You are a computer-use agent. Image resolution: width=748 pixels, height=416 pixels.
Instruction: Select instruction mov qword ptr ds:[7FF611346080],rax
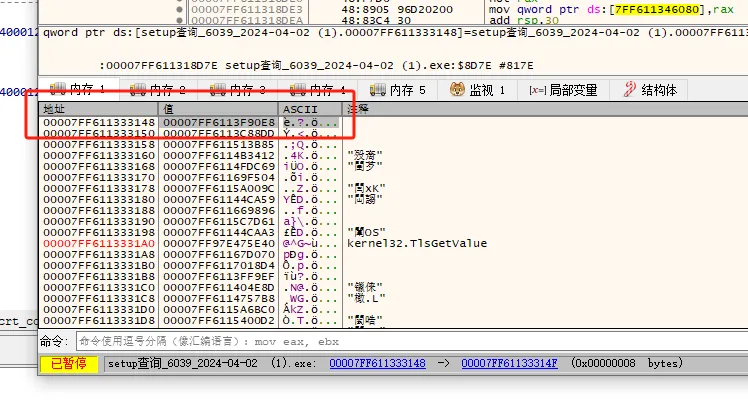(x=611, y=9)
